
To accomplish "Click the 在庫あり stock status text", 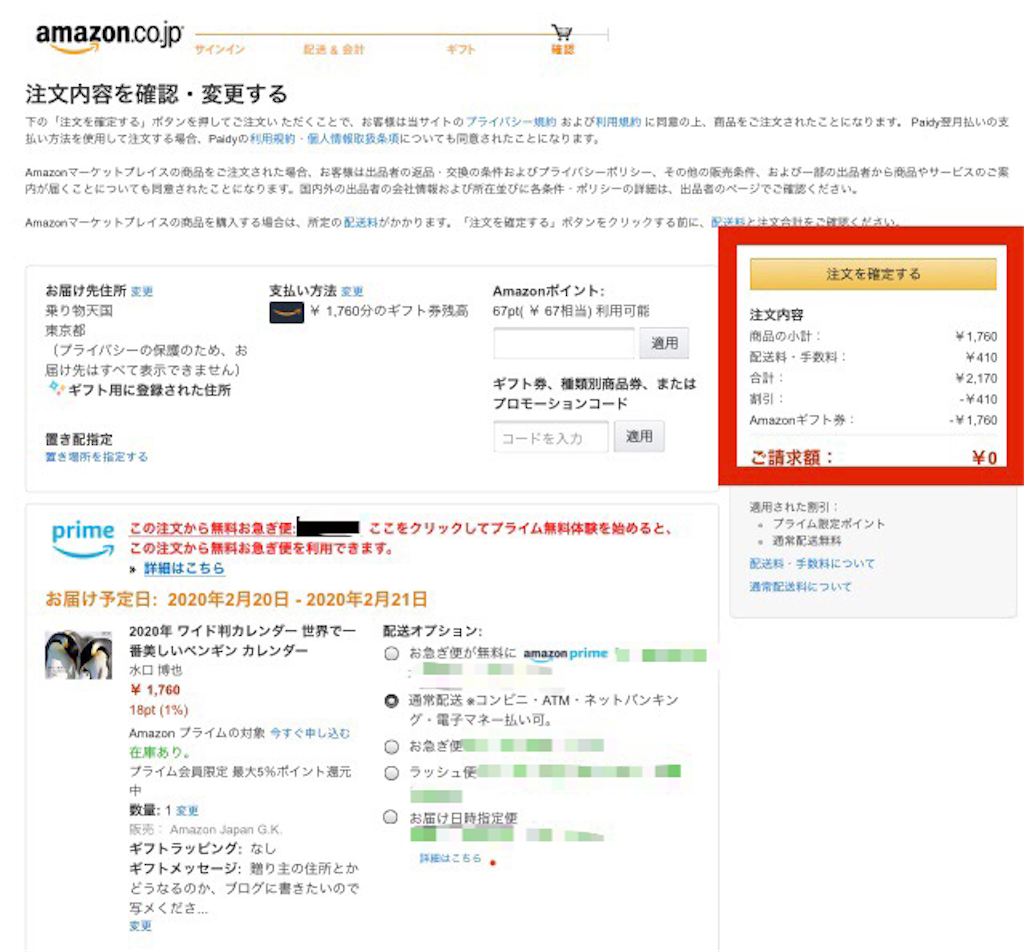I will [x=159, y=752].
